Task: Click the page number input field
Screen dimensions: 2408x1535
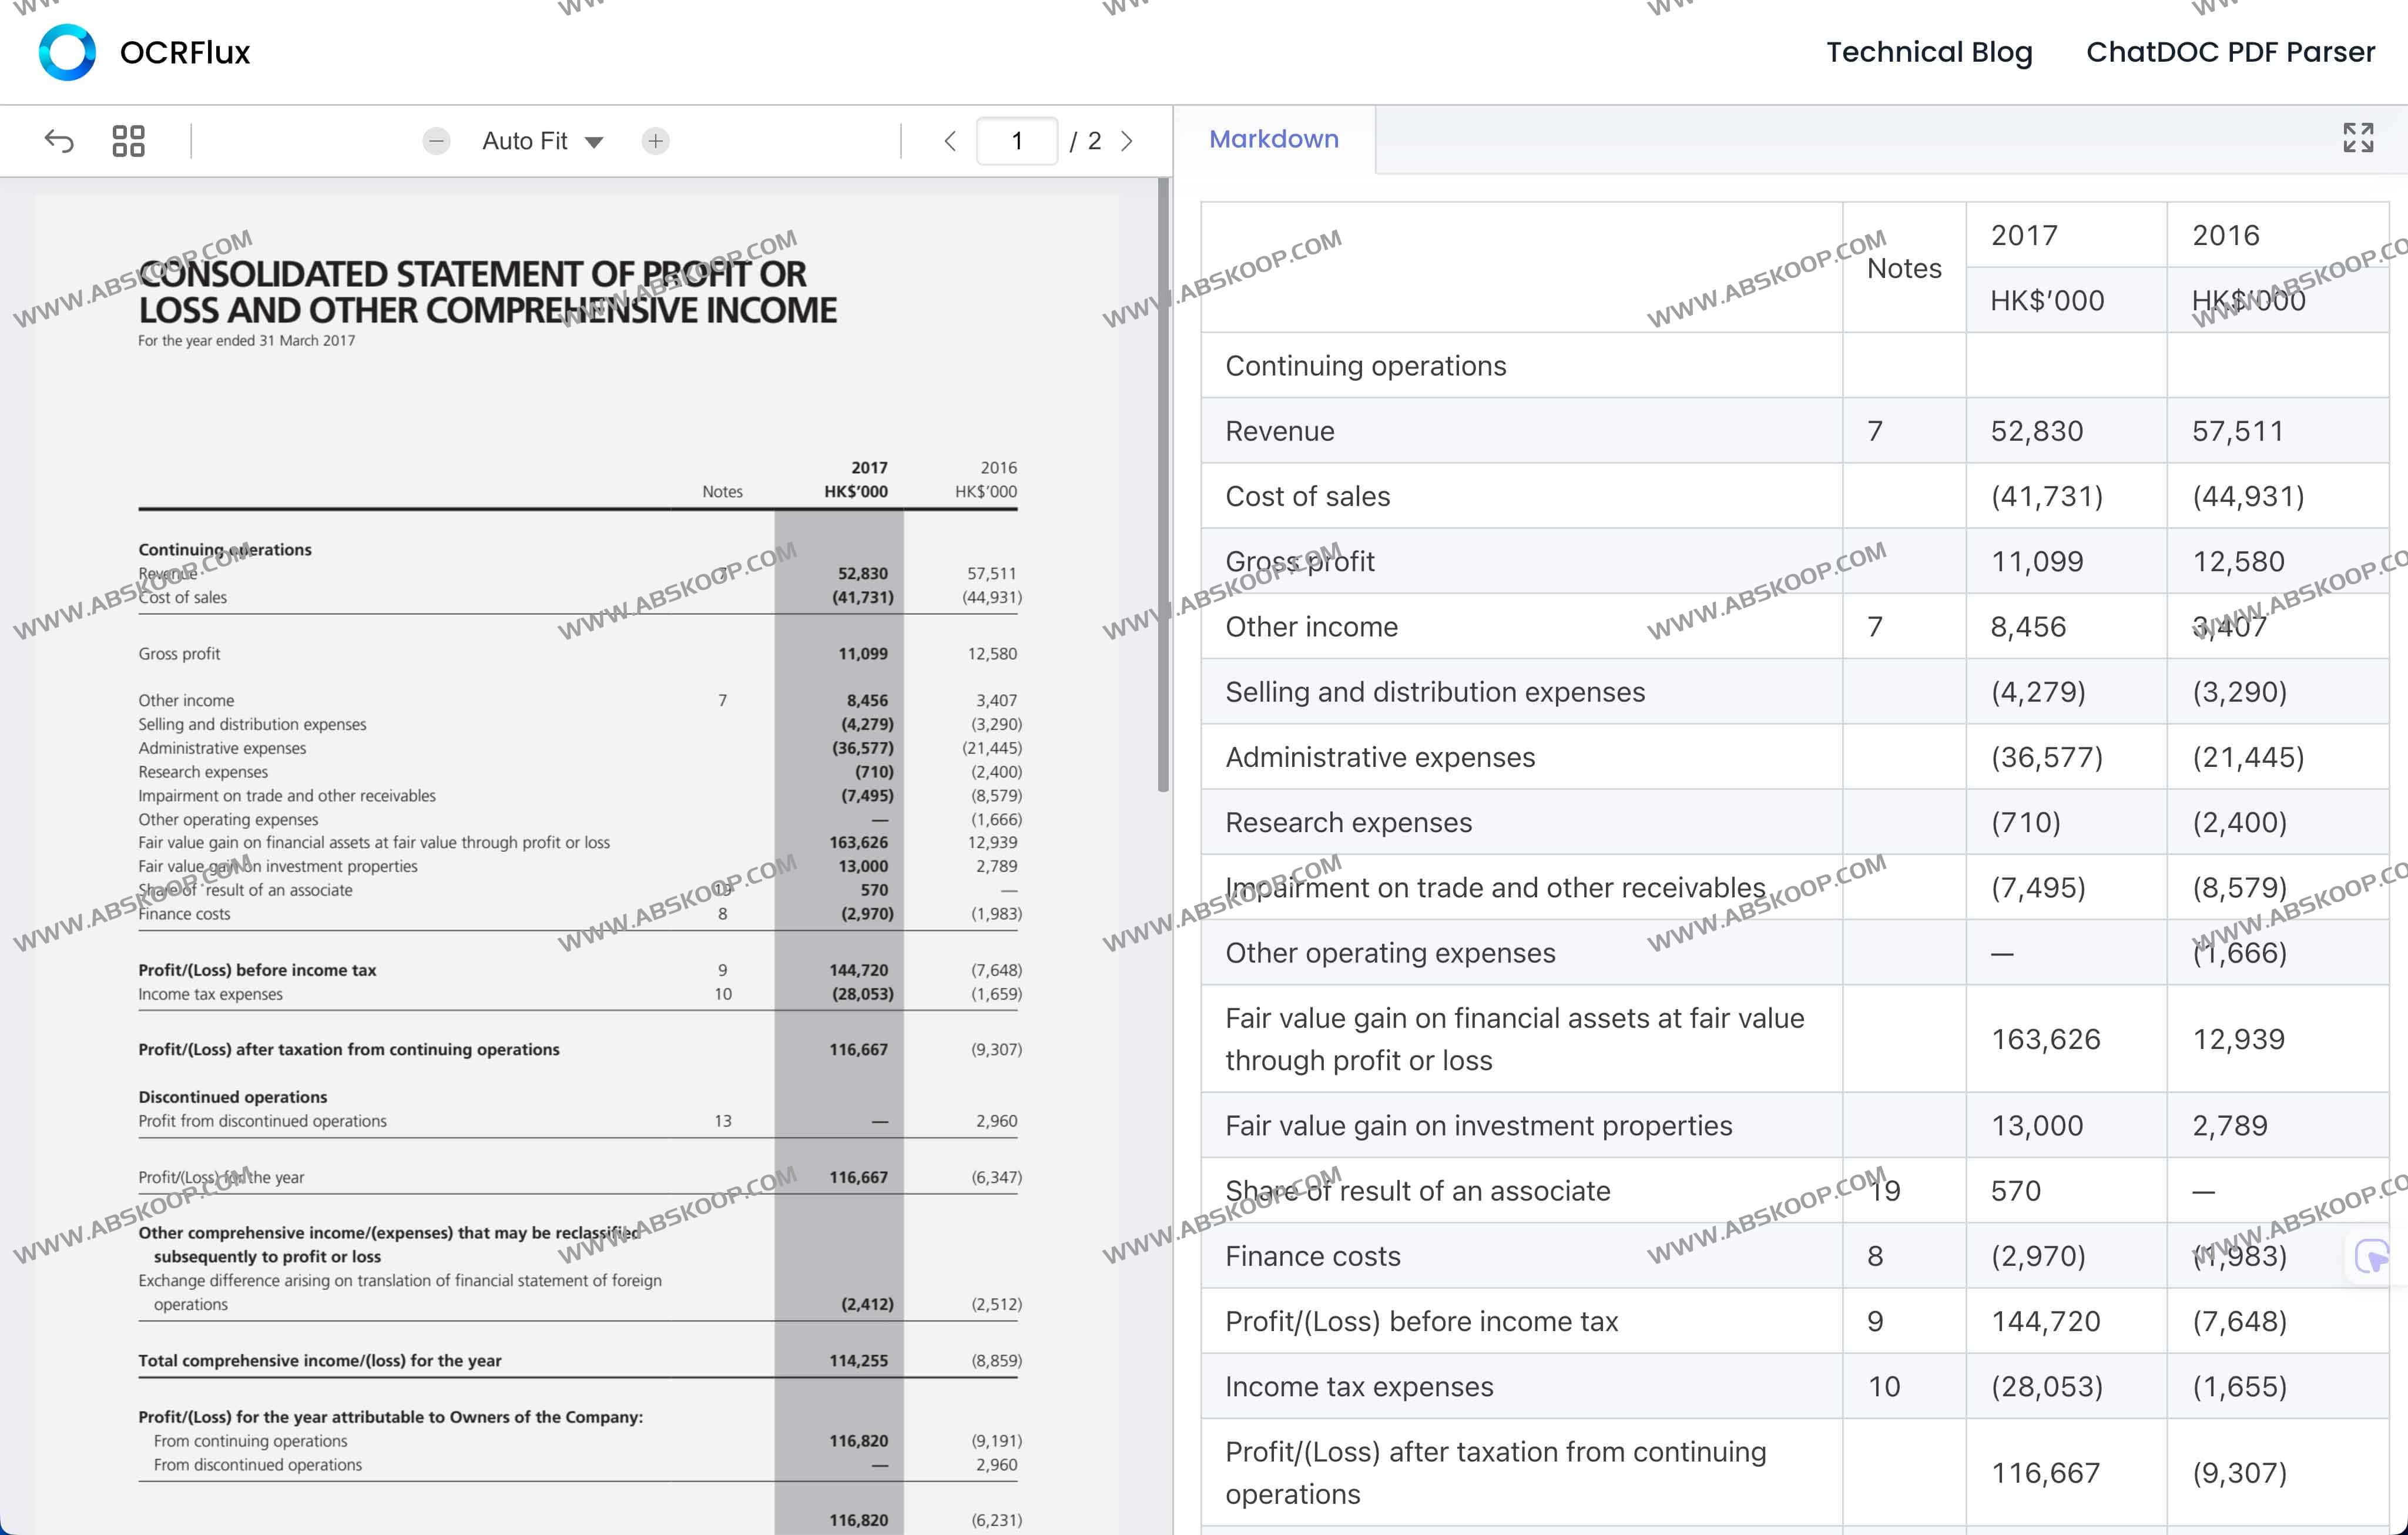Action: tap(1016, 141)
